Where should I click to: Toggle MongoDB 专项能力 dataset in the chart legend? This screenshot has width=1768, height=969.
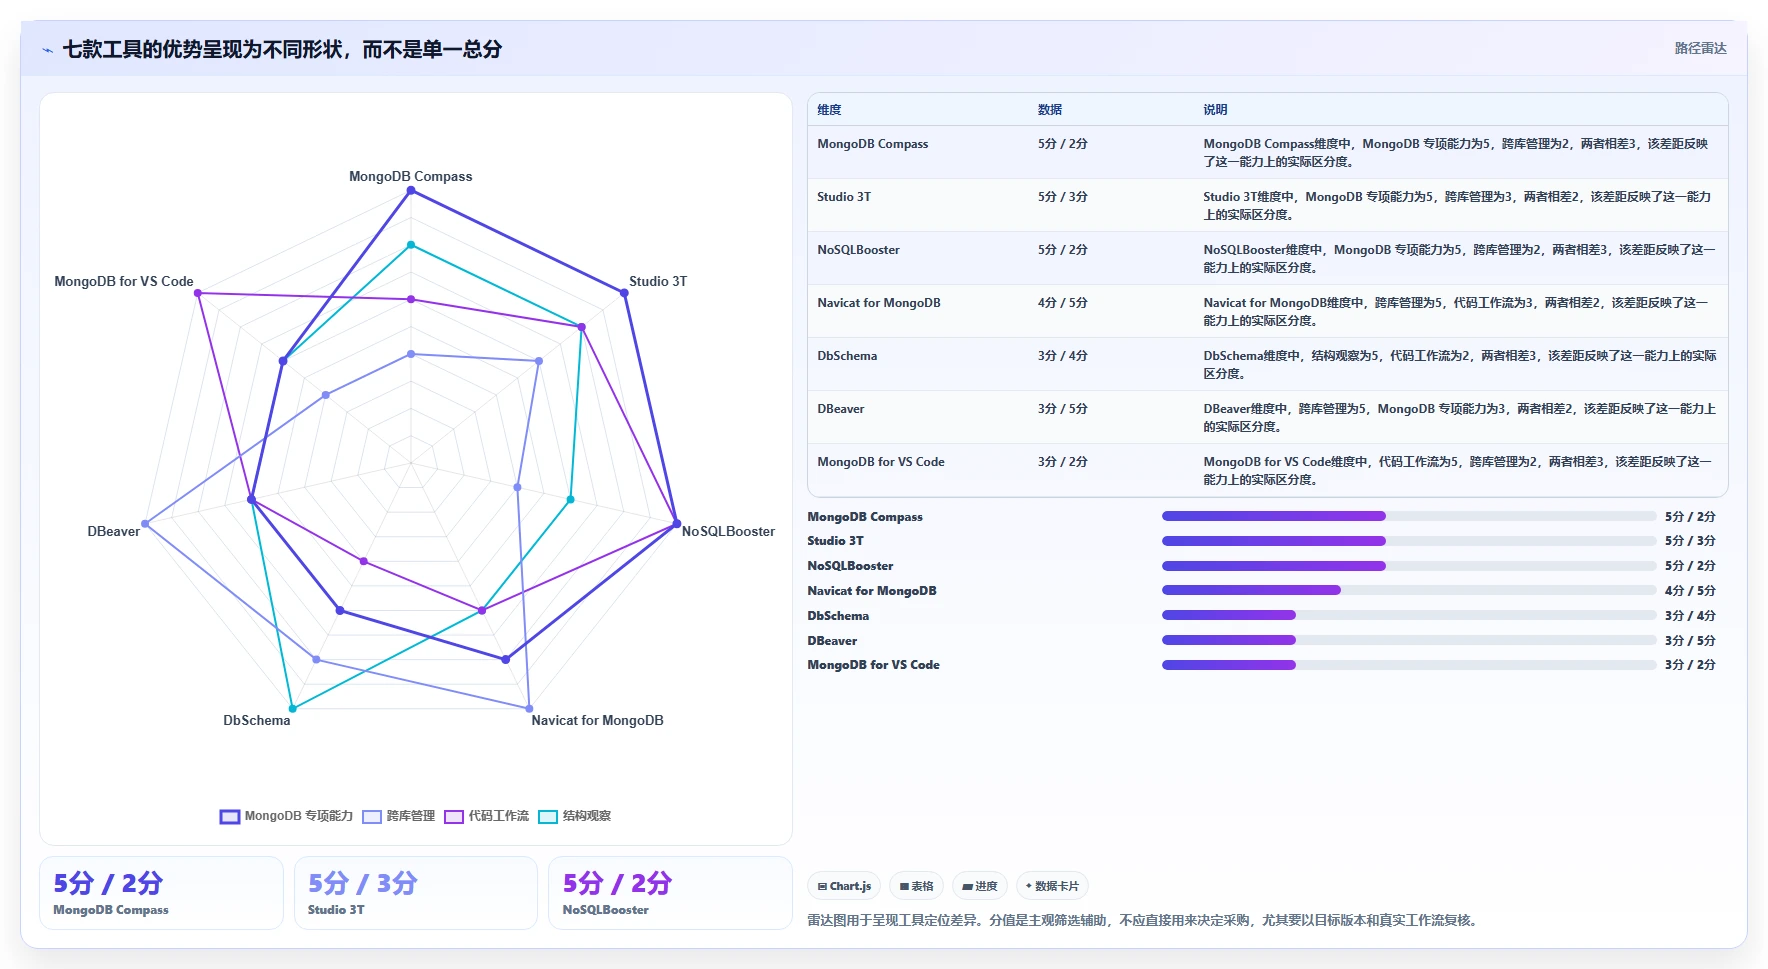pos(286,816)
